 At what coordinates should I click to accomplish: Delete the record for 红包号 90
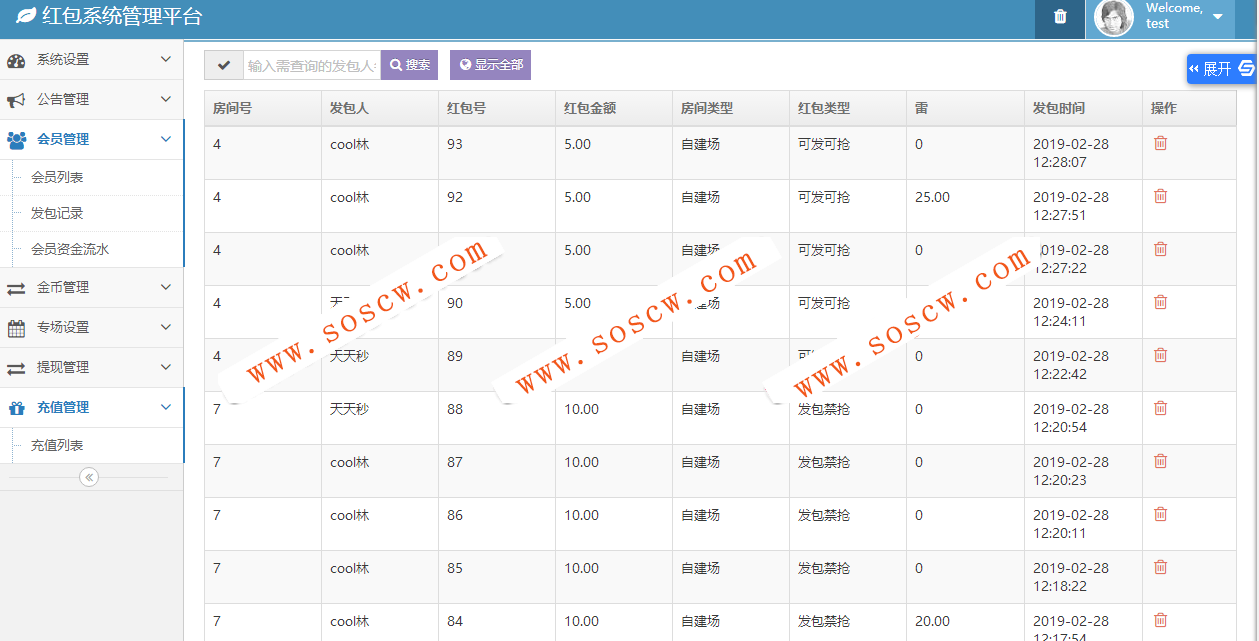1160,302
